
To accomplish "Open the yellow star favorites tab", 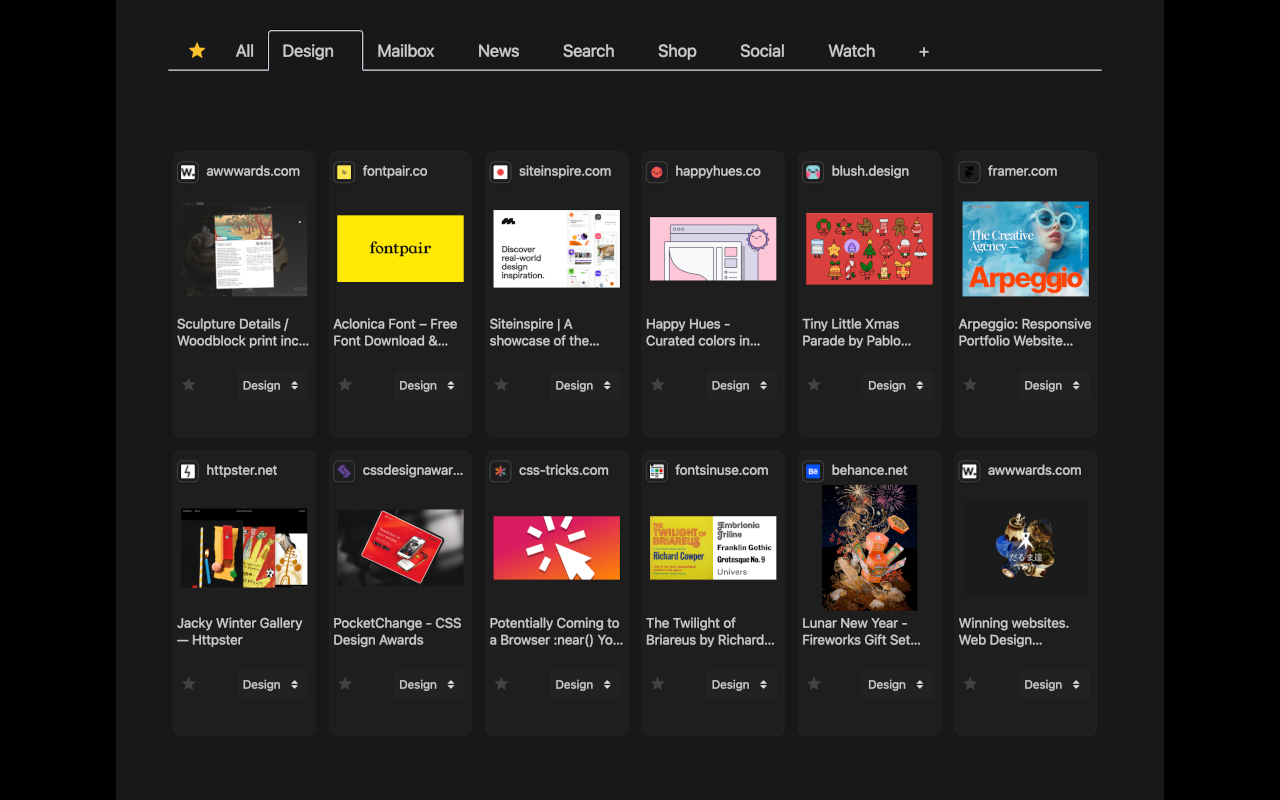I will coord(197,51).
